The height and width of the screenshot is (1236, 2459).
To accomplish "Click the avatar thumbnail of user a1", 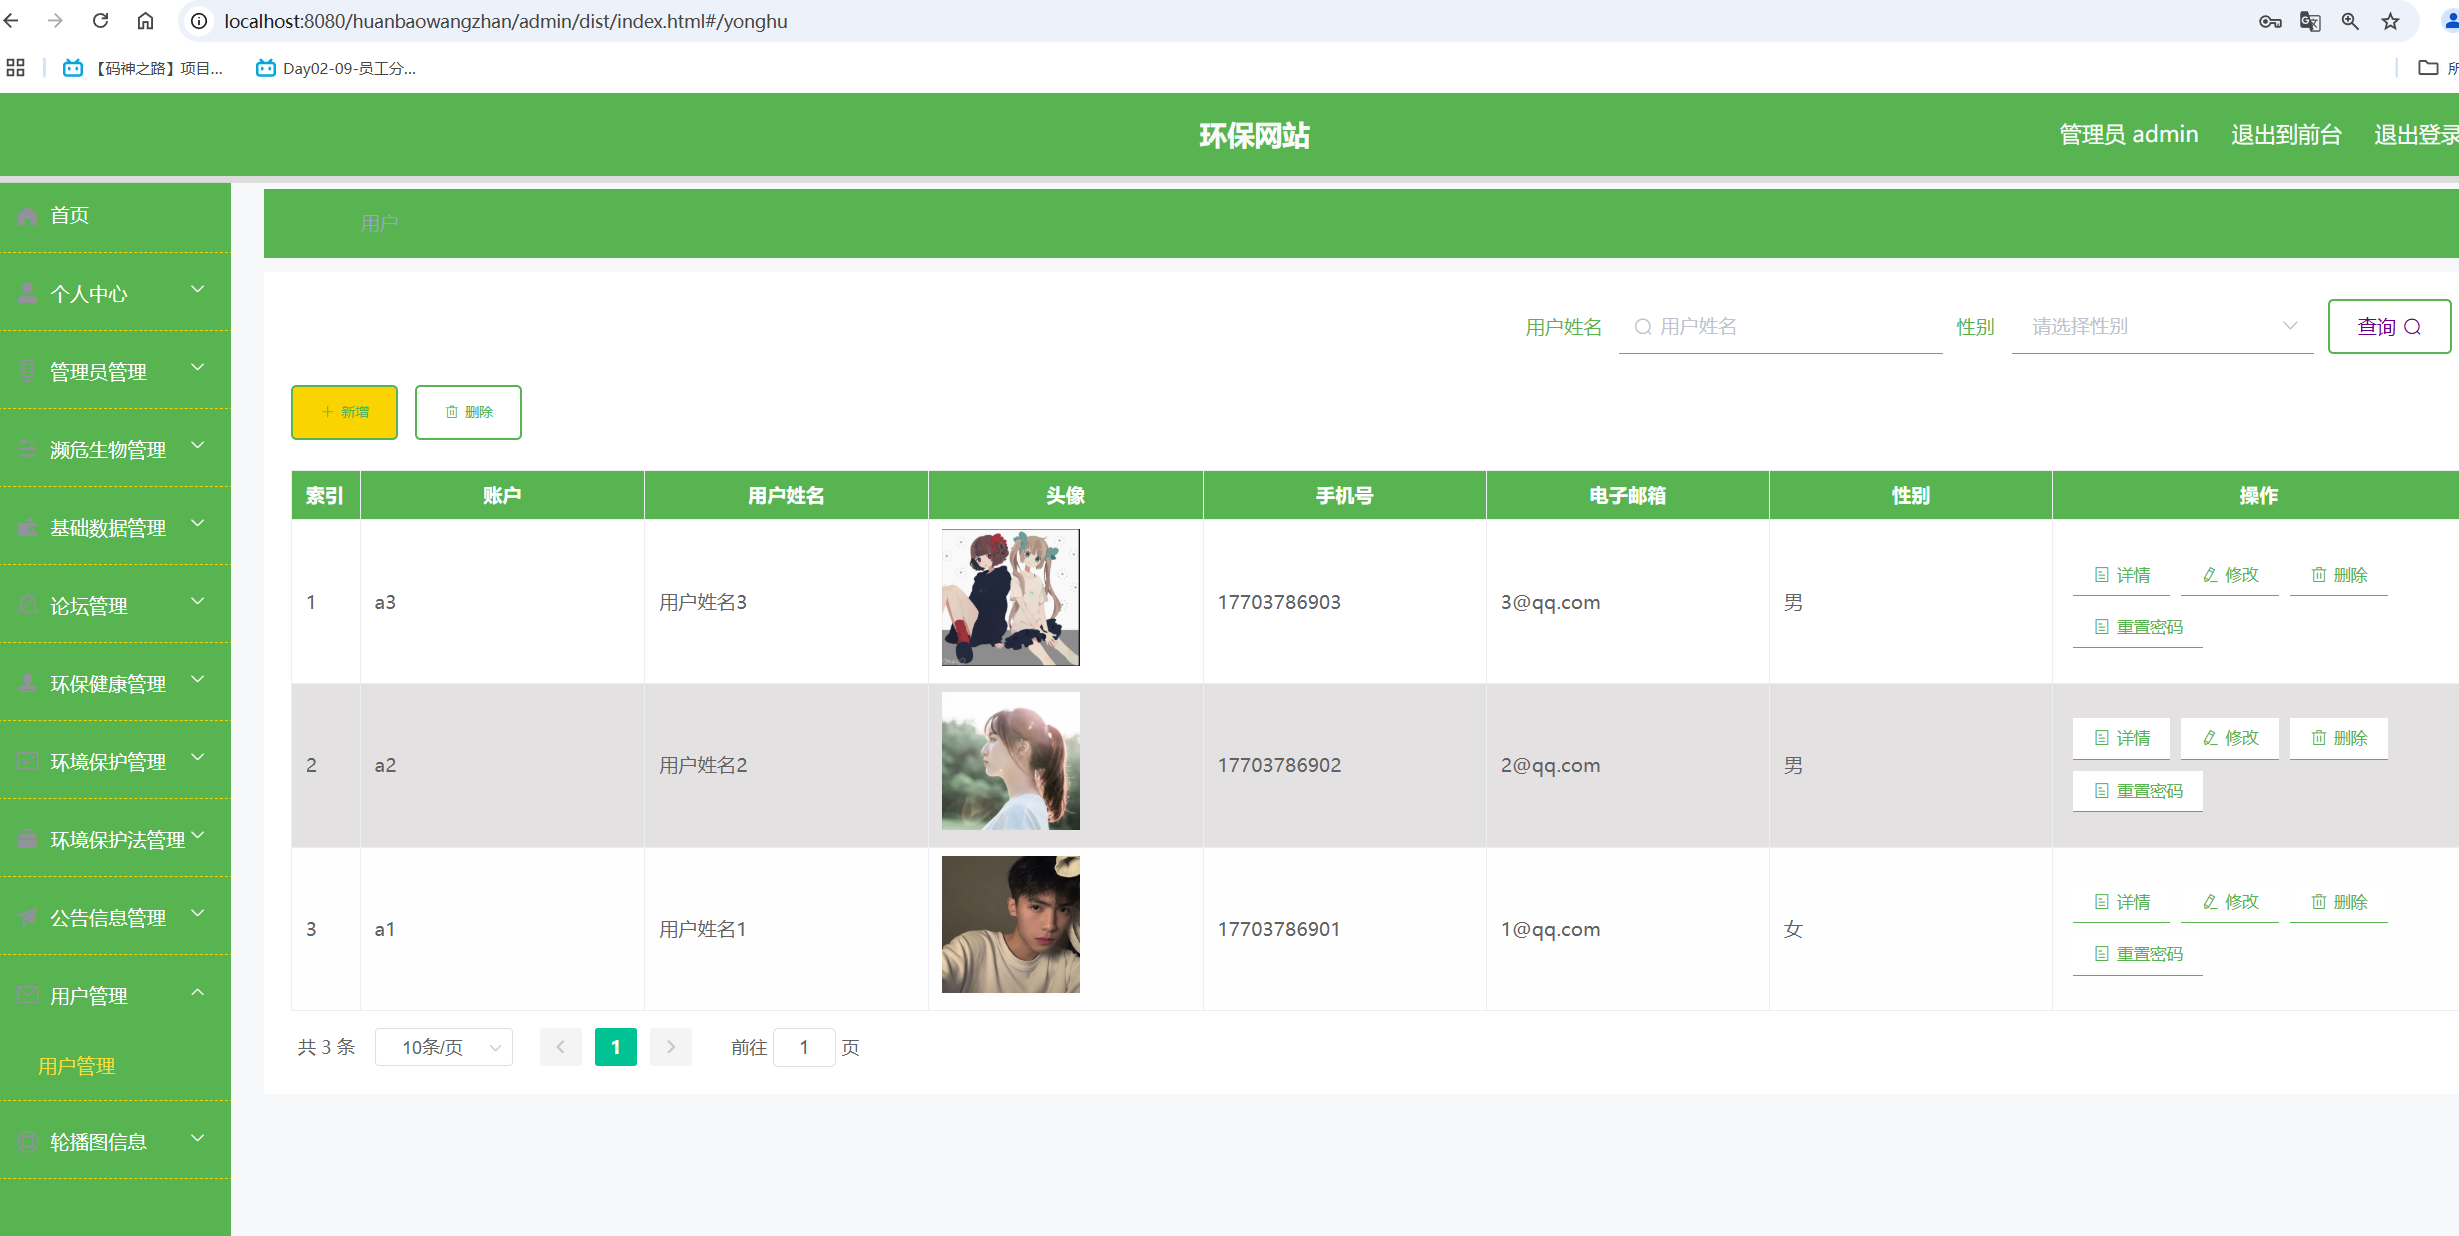I will point(1010,924).
